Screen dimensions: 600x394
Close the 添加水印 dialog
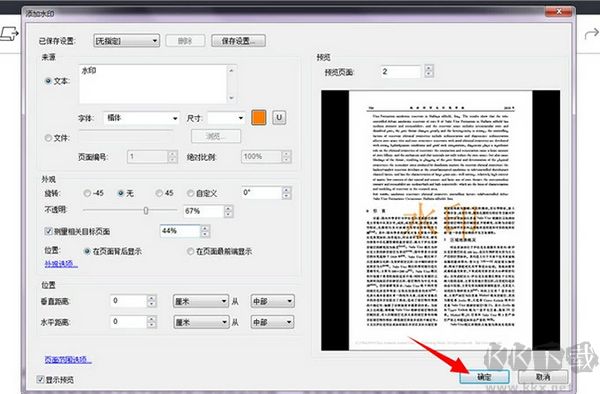(x=558, y=12)
